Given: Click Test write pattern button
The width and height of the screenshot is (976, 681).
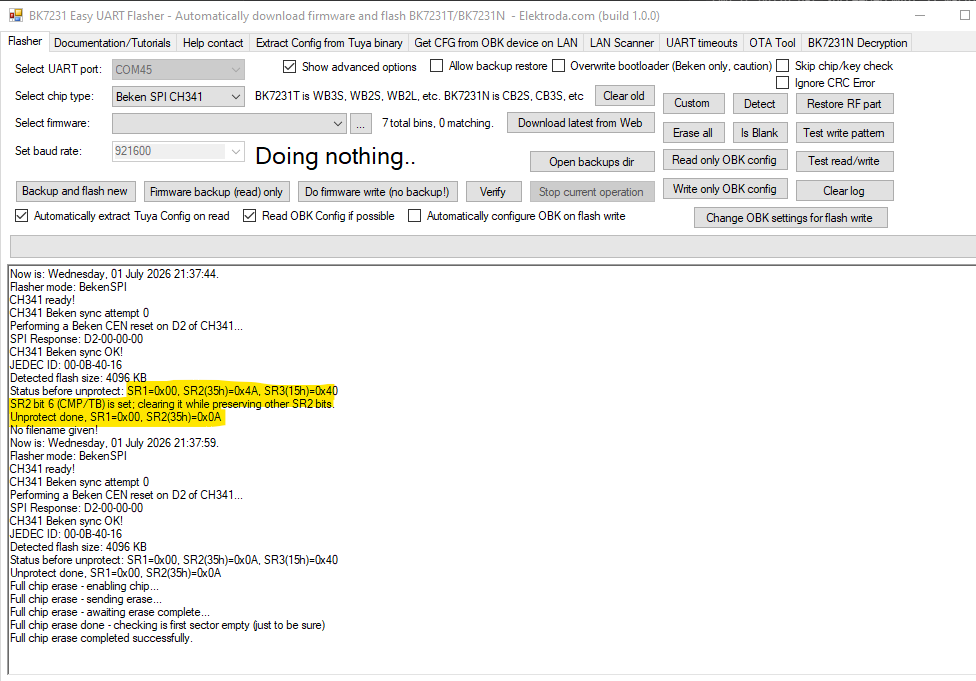Looking at the screenshot, I should (x=844, y=133).
